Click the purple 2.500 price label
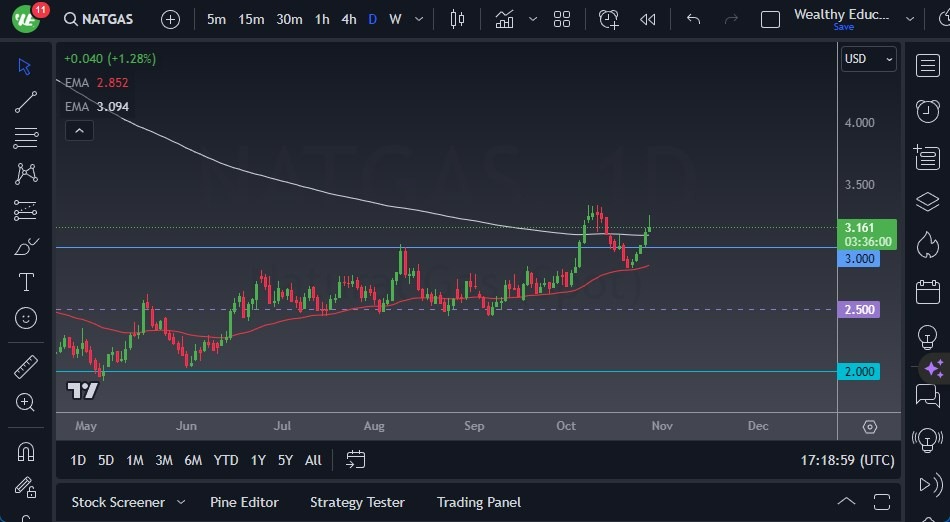Screen dimensions: 950x522 coord(859,310)
